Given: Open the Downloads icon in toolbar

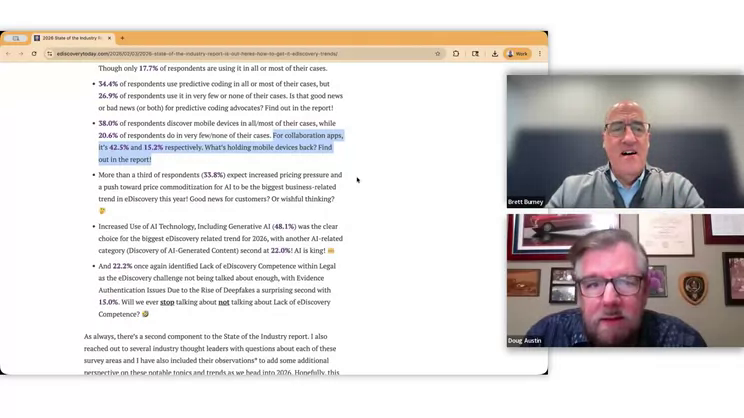Looking at the screenshot, I should pyautogui.click(x=495, y=54).
